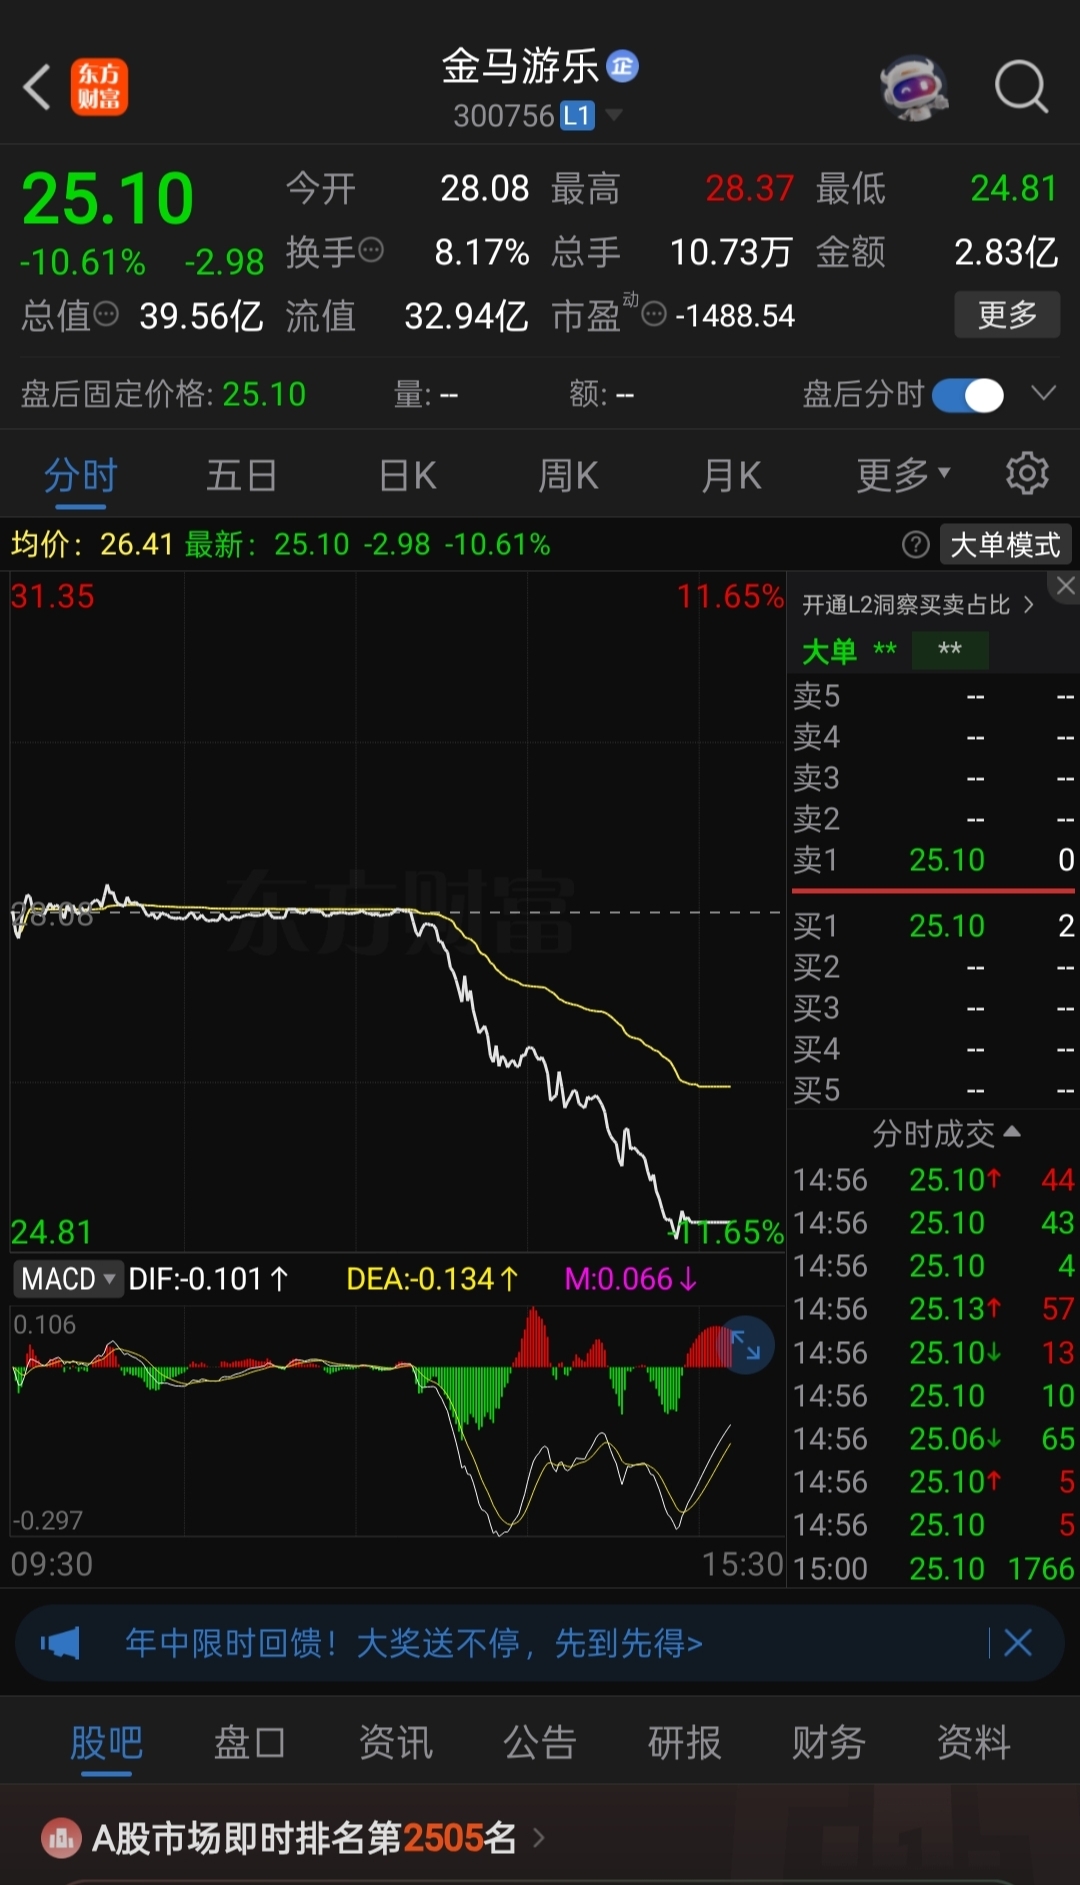1080x1885 pixels.
Task: Tap the 15:00 25.10 1766 trade row
Action: 934,1568
